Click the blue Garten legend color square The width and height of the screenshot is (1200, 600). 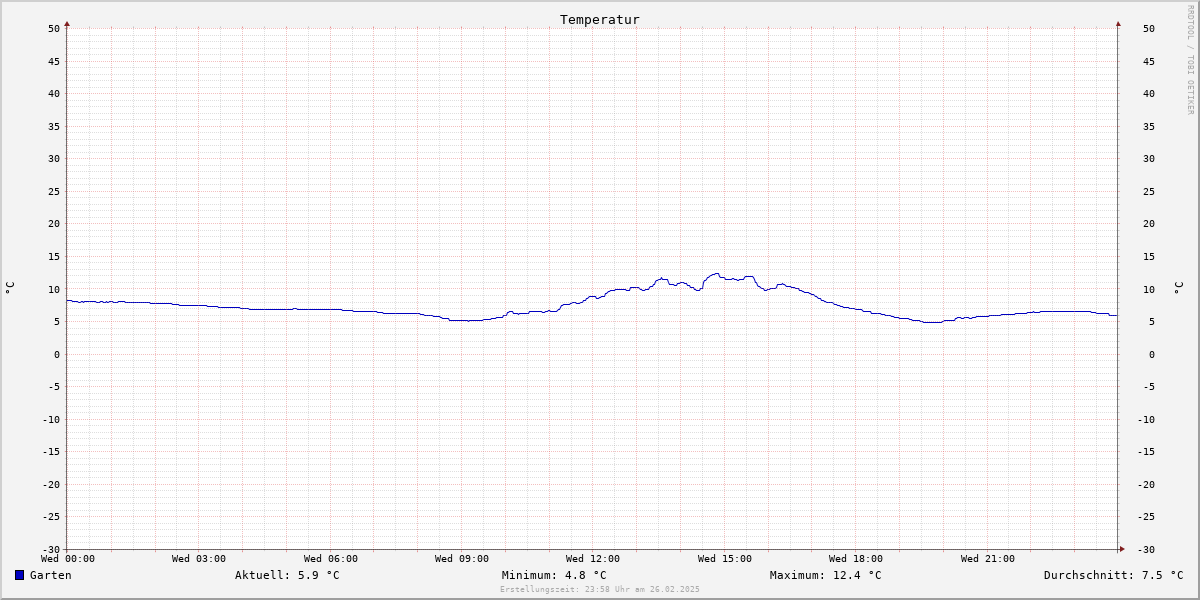19,575
